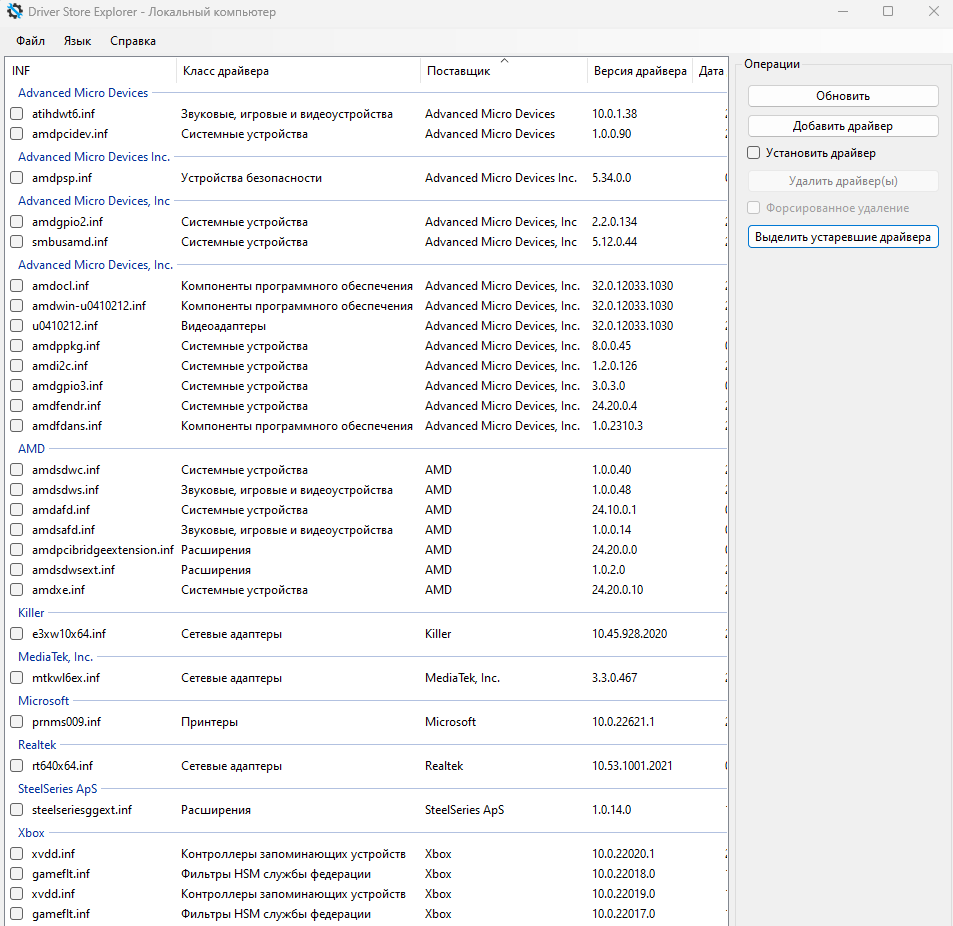
Task: Open the Справка menu
Action: pyautogui.click(x=133, y=41)
